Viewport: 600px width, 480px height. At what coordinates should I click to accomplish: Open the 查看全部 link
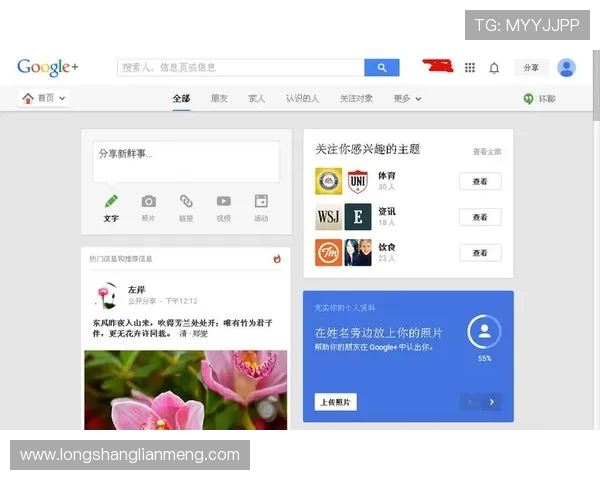(x=487, y=152)
